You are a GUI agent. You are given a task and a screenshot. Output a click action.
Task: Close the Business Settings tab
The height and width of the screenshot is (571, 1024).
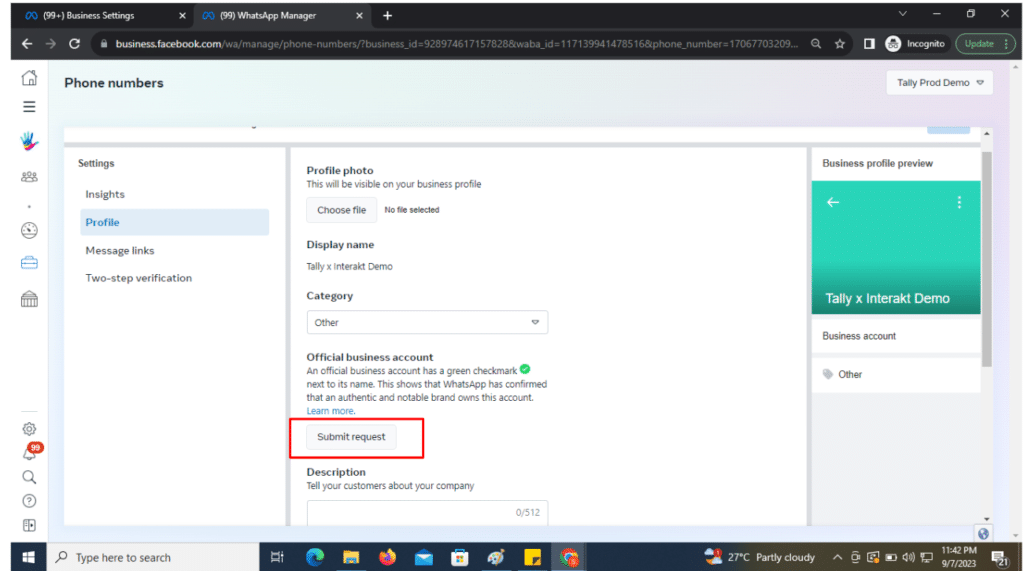click(x=182, y=16)
